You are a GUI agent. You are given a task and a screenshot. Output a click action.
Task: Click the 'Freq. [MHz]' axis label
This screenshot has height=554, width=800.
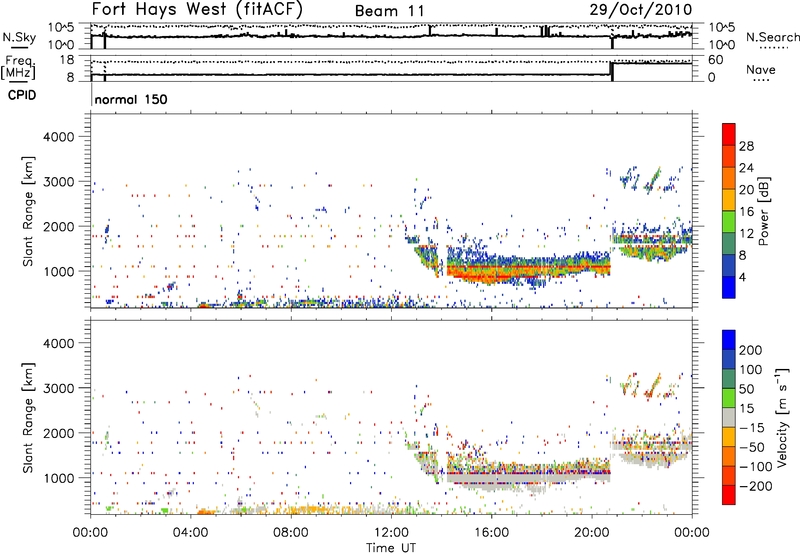coord(19,67)
